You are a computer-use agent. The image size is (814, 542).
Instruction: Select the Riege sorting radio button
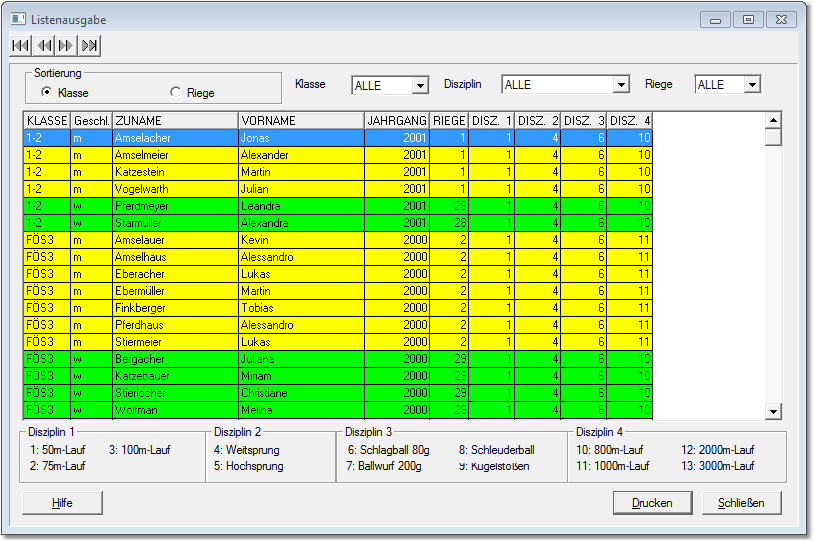[176, 92]
